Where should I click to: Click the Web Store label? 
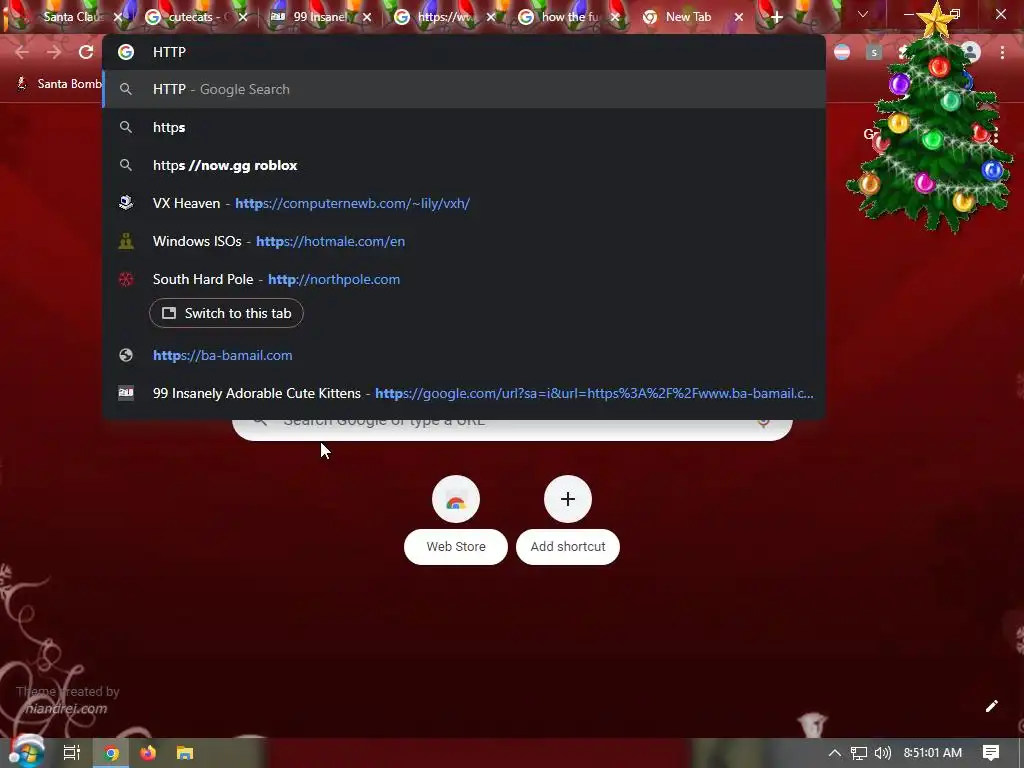coord(456,547)
